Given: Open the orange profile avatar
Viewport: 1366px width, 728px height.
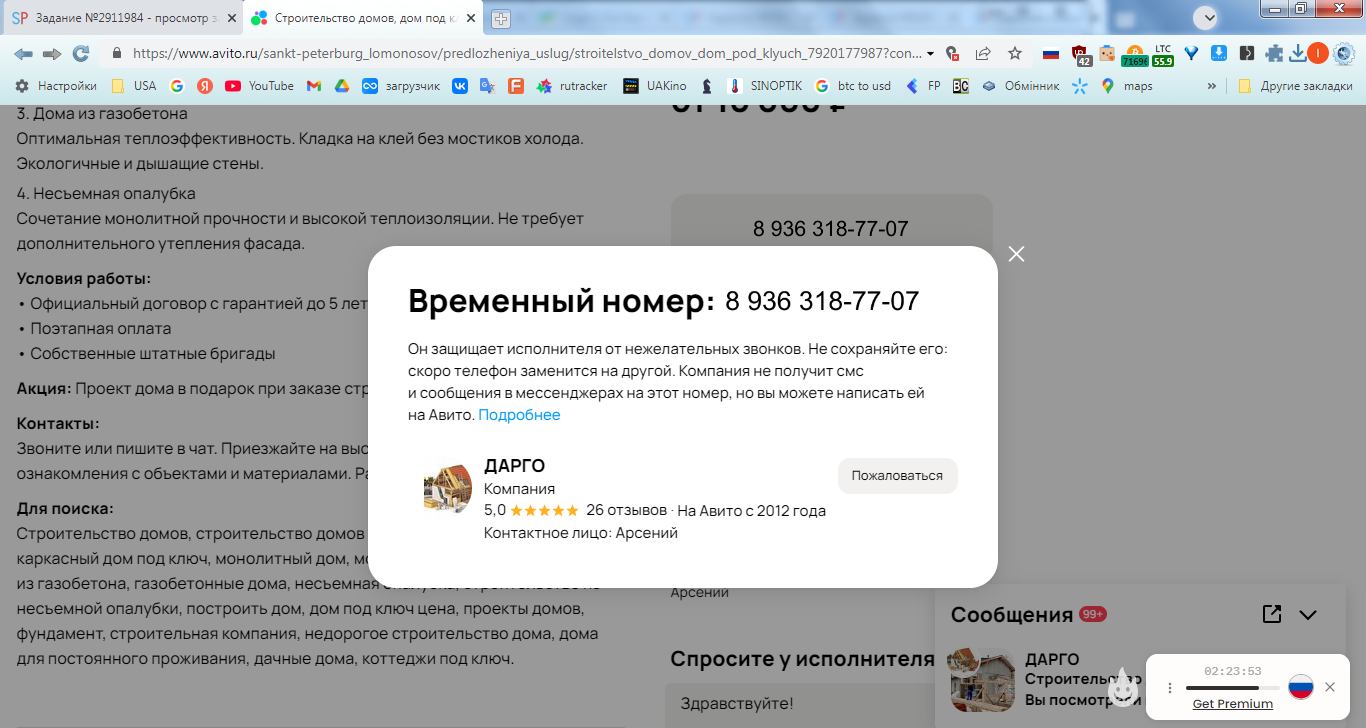Looking at the screenshot, I should [x=1318, y=54].
